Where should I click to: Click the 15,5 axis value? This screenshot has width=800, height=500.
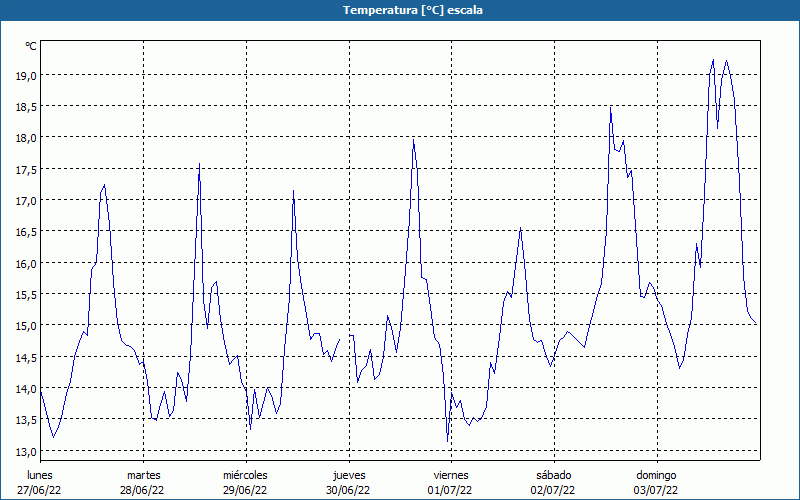26,294
